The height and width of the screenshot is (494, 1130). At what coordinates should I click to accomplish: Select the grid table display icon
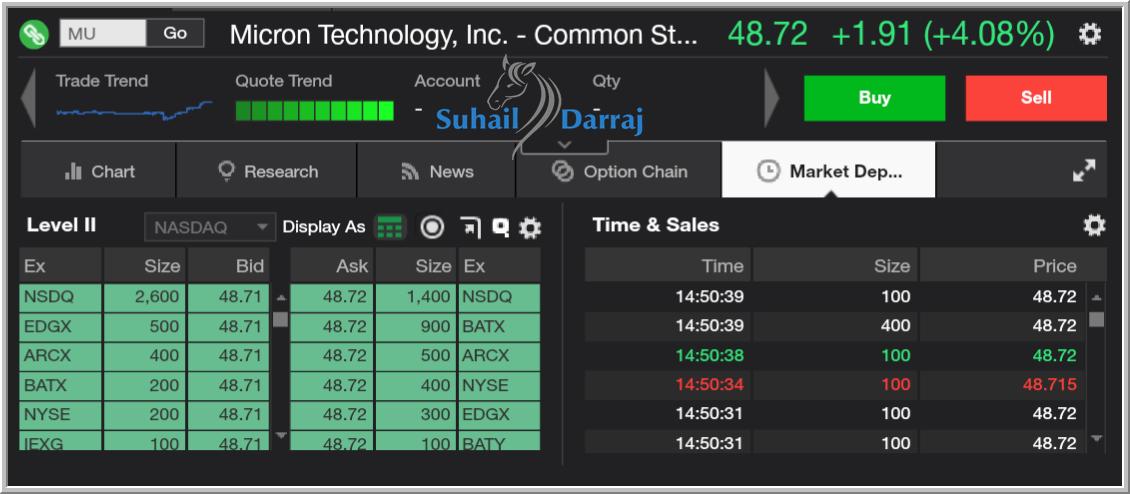(x=390, y=227)
